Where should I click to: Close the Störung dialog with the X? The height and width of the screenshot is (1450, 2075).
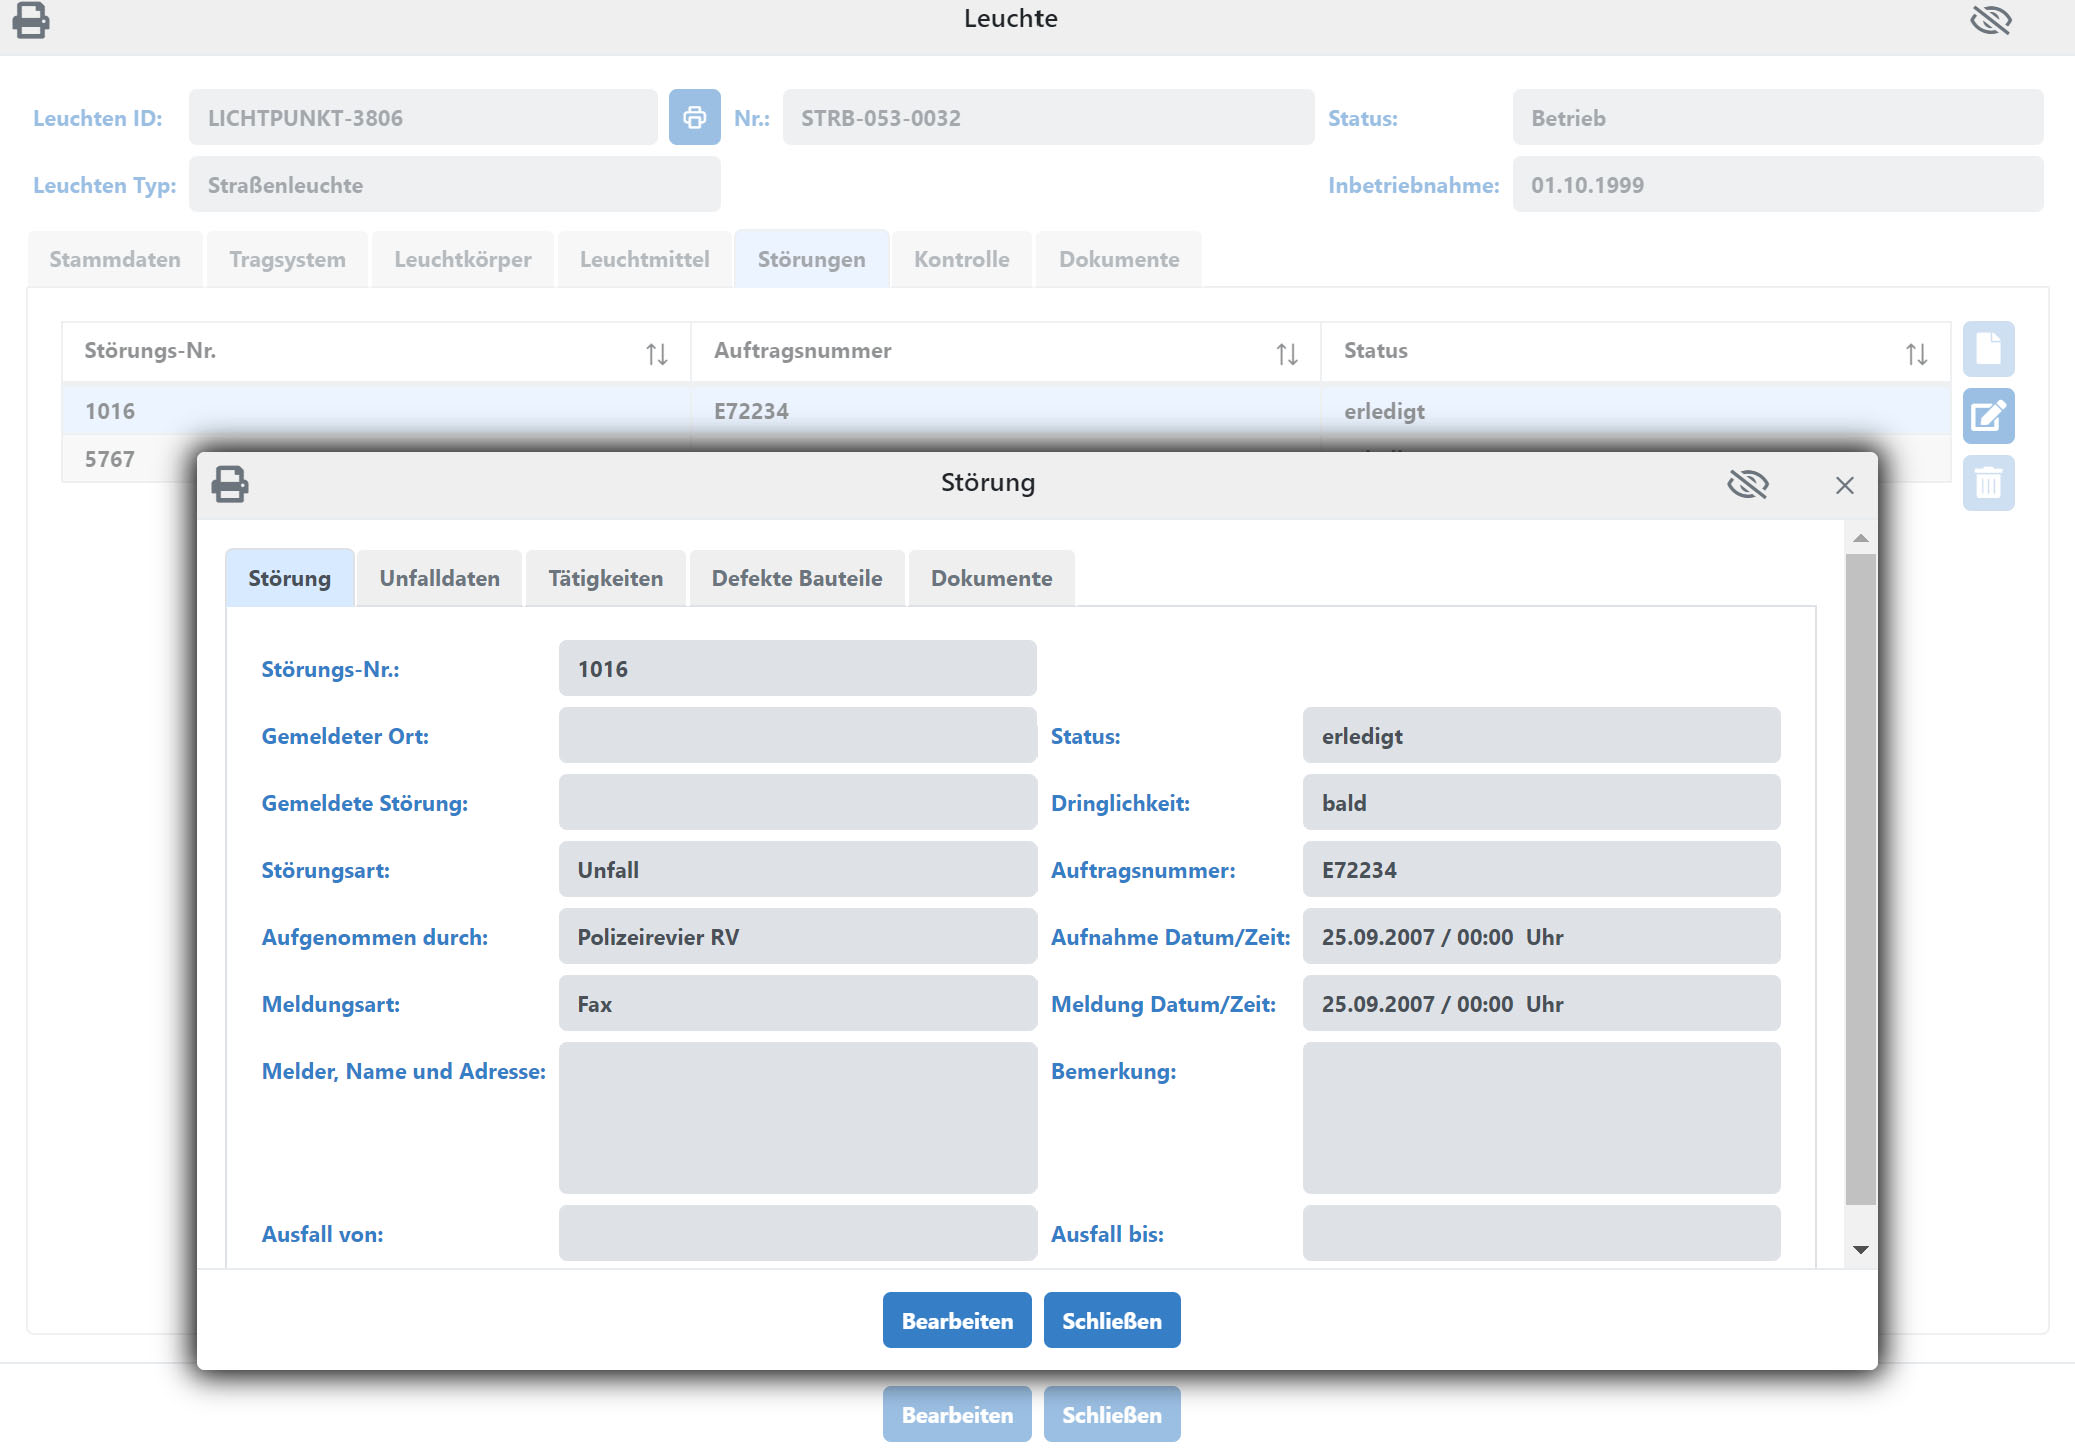coord(1844,485)
